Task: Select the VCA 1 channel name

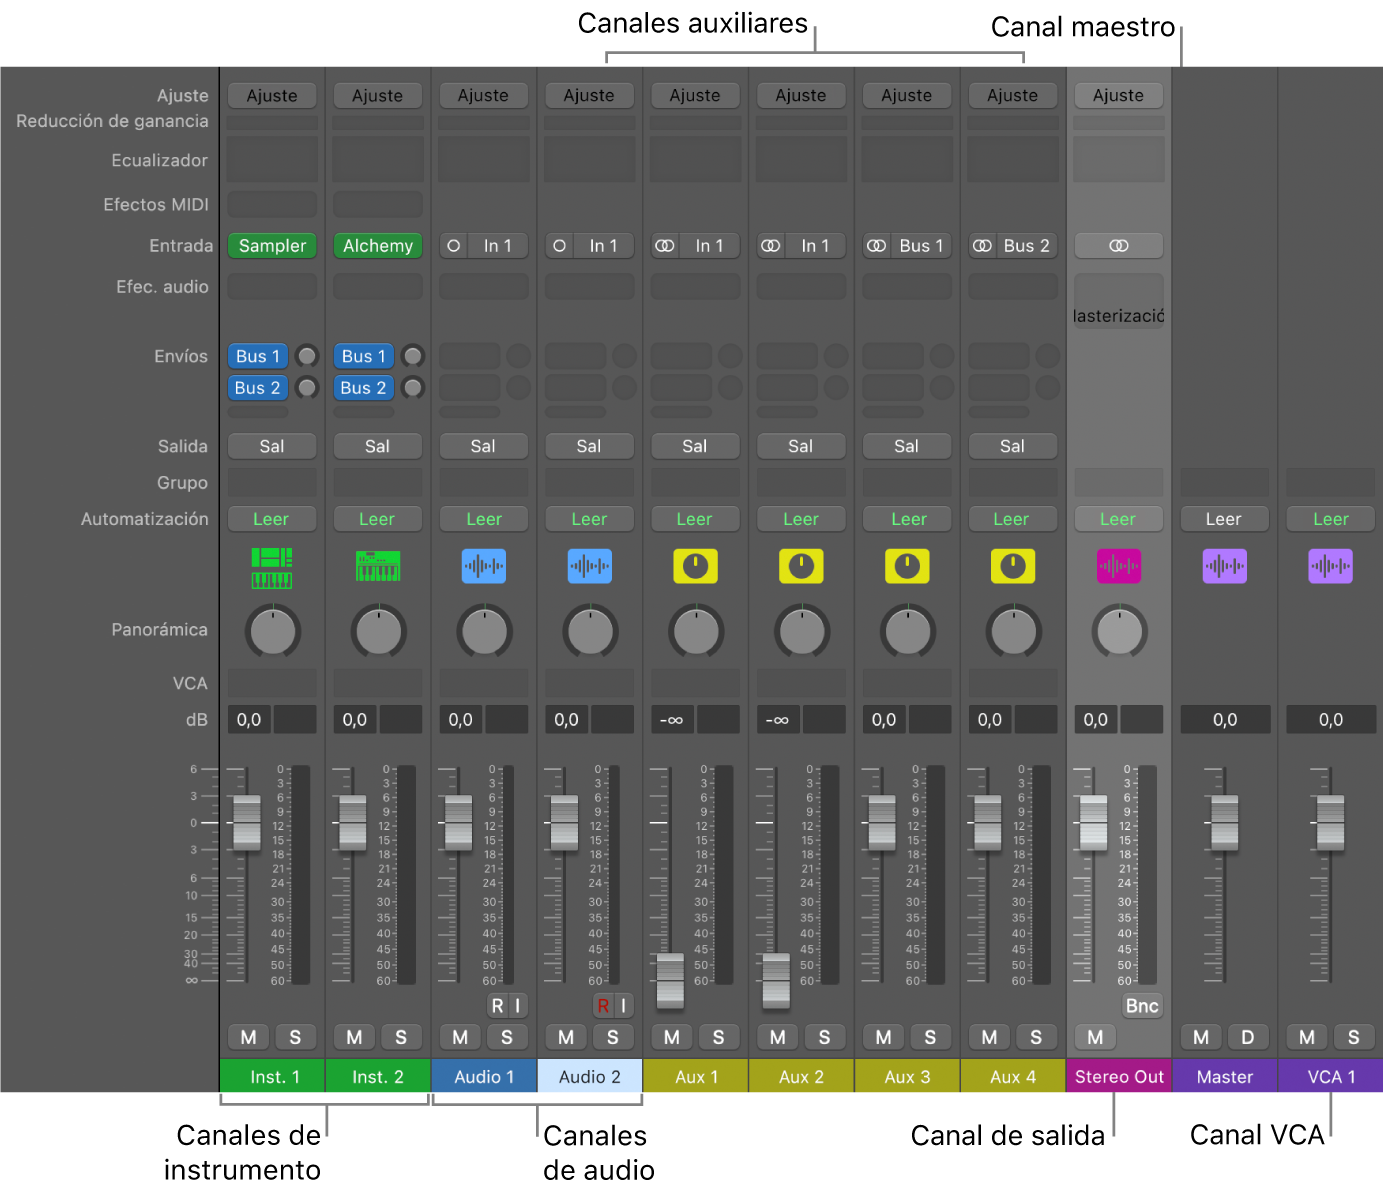Action: click(1331, 1077)
